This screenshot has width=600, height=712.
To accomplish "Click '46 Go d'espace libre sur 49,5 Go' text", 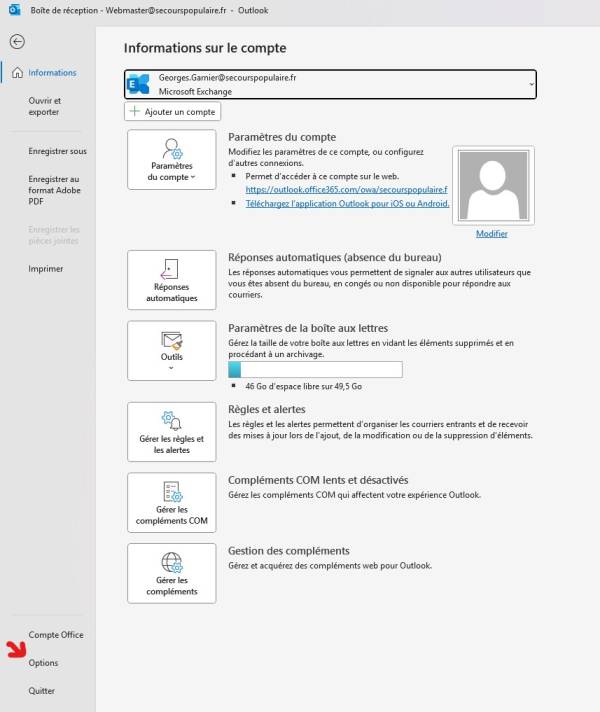I will [x=303, y=386].
